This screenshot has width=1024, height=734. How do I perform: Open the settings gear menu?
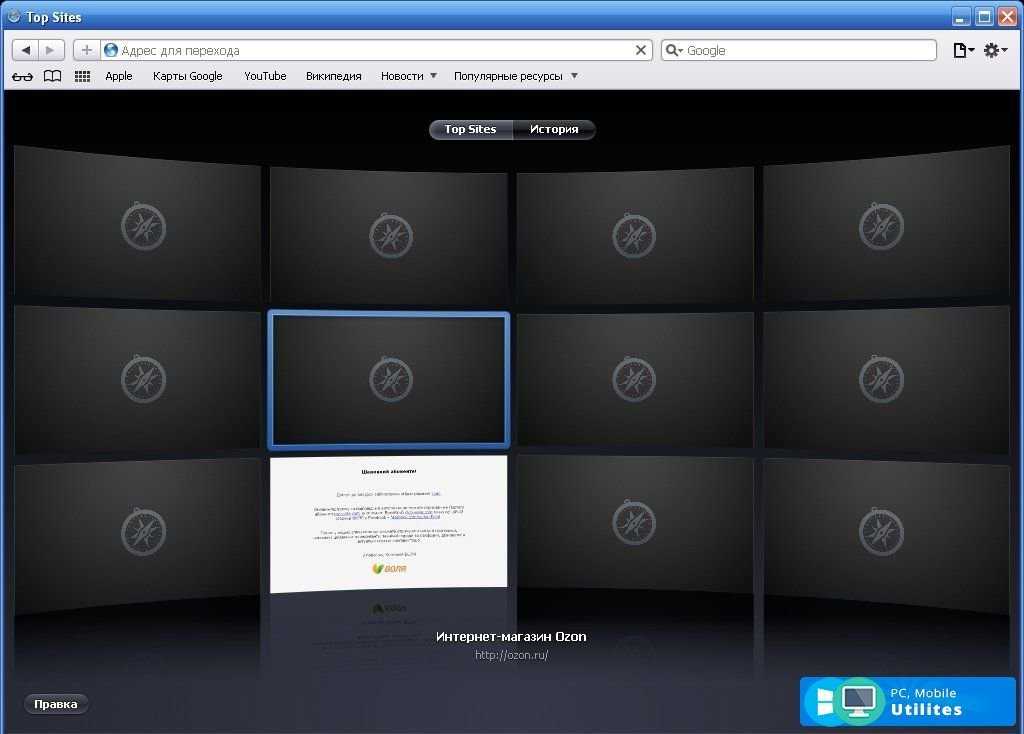point(994,50)
